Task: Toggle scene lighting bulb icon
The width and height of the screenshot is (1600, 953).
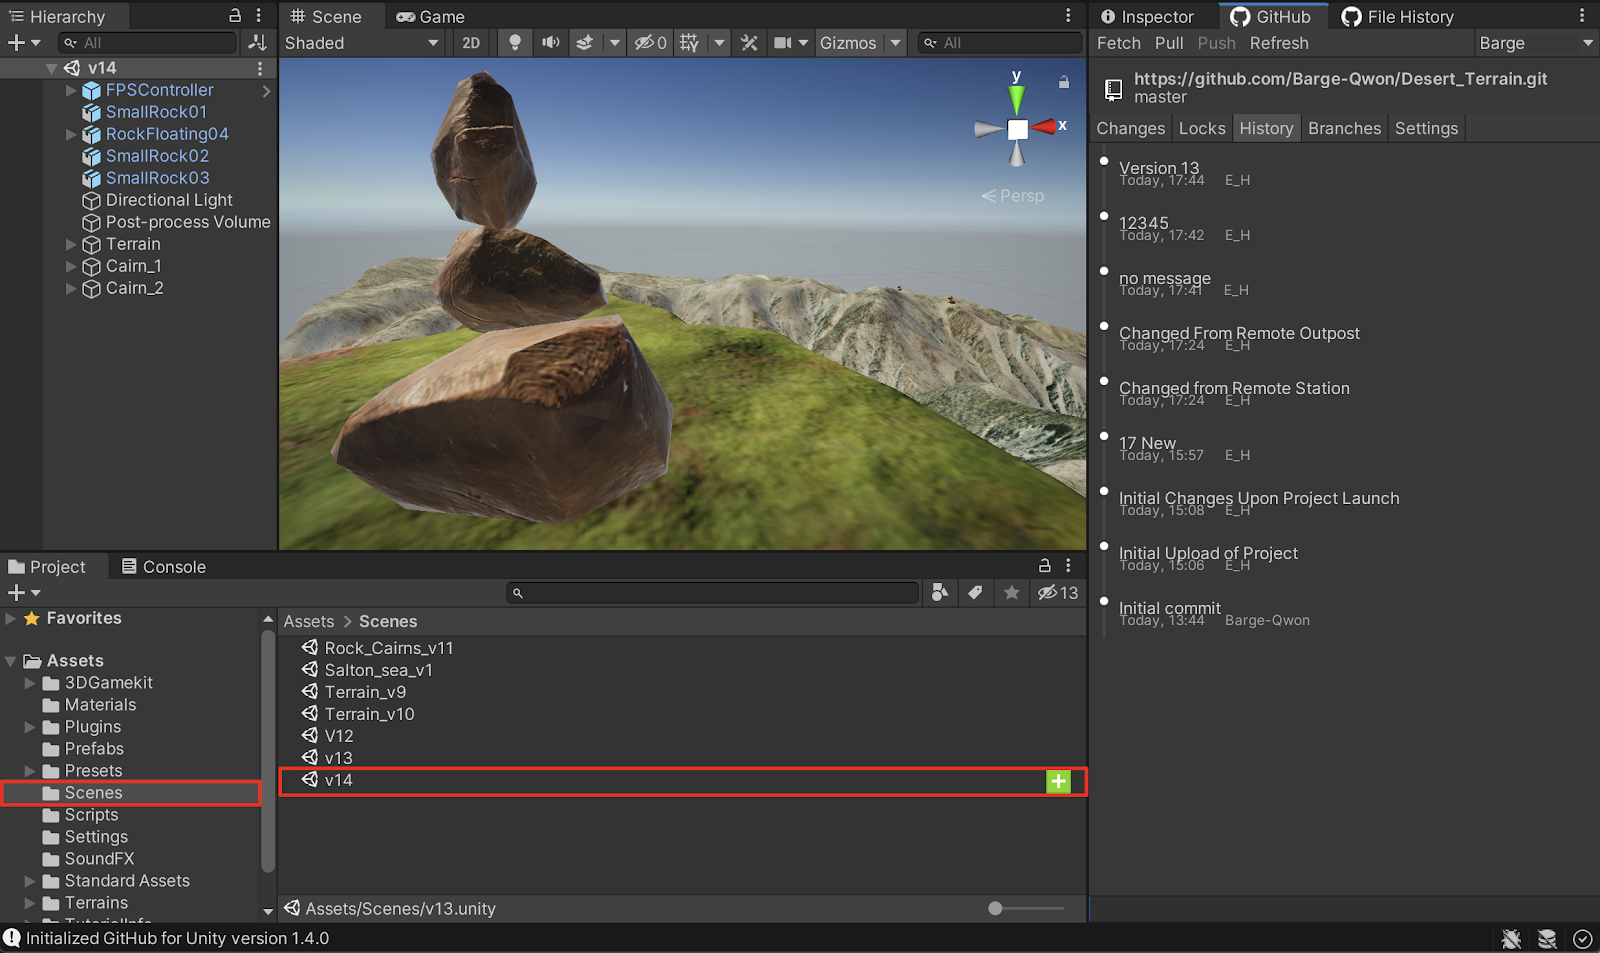Action: click(x=515, y=43)
